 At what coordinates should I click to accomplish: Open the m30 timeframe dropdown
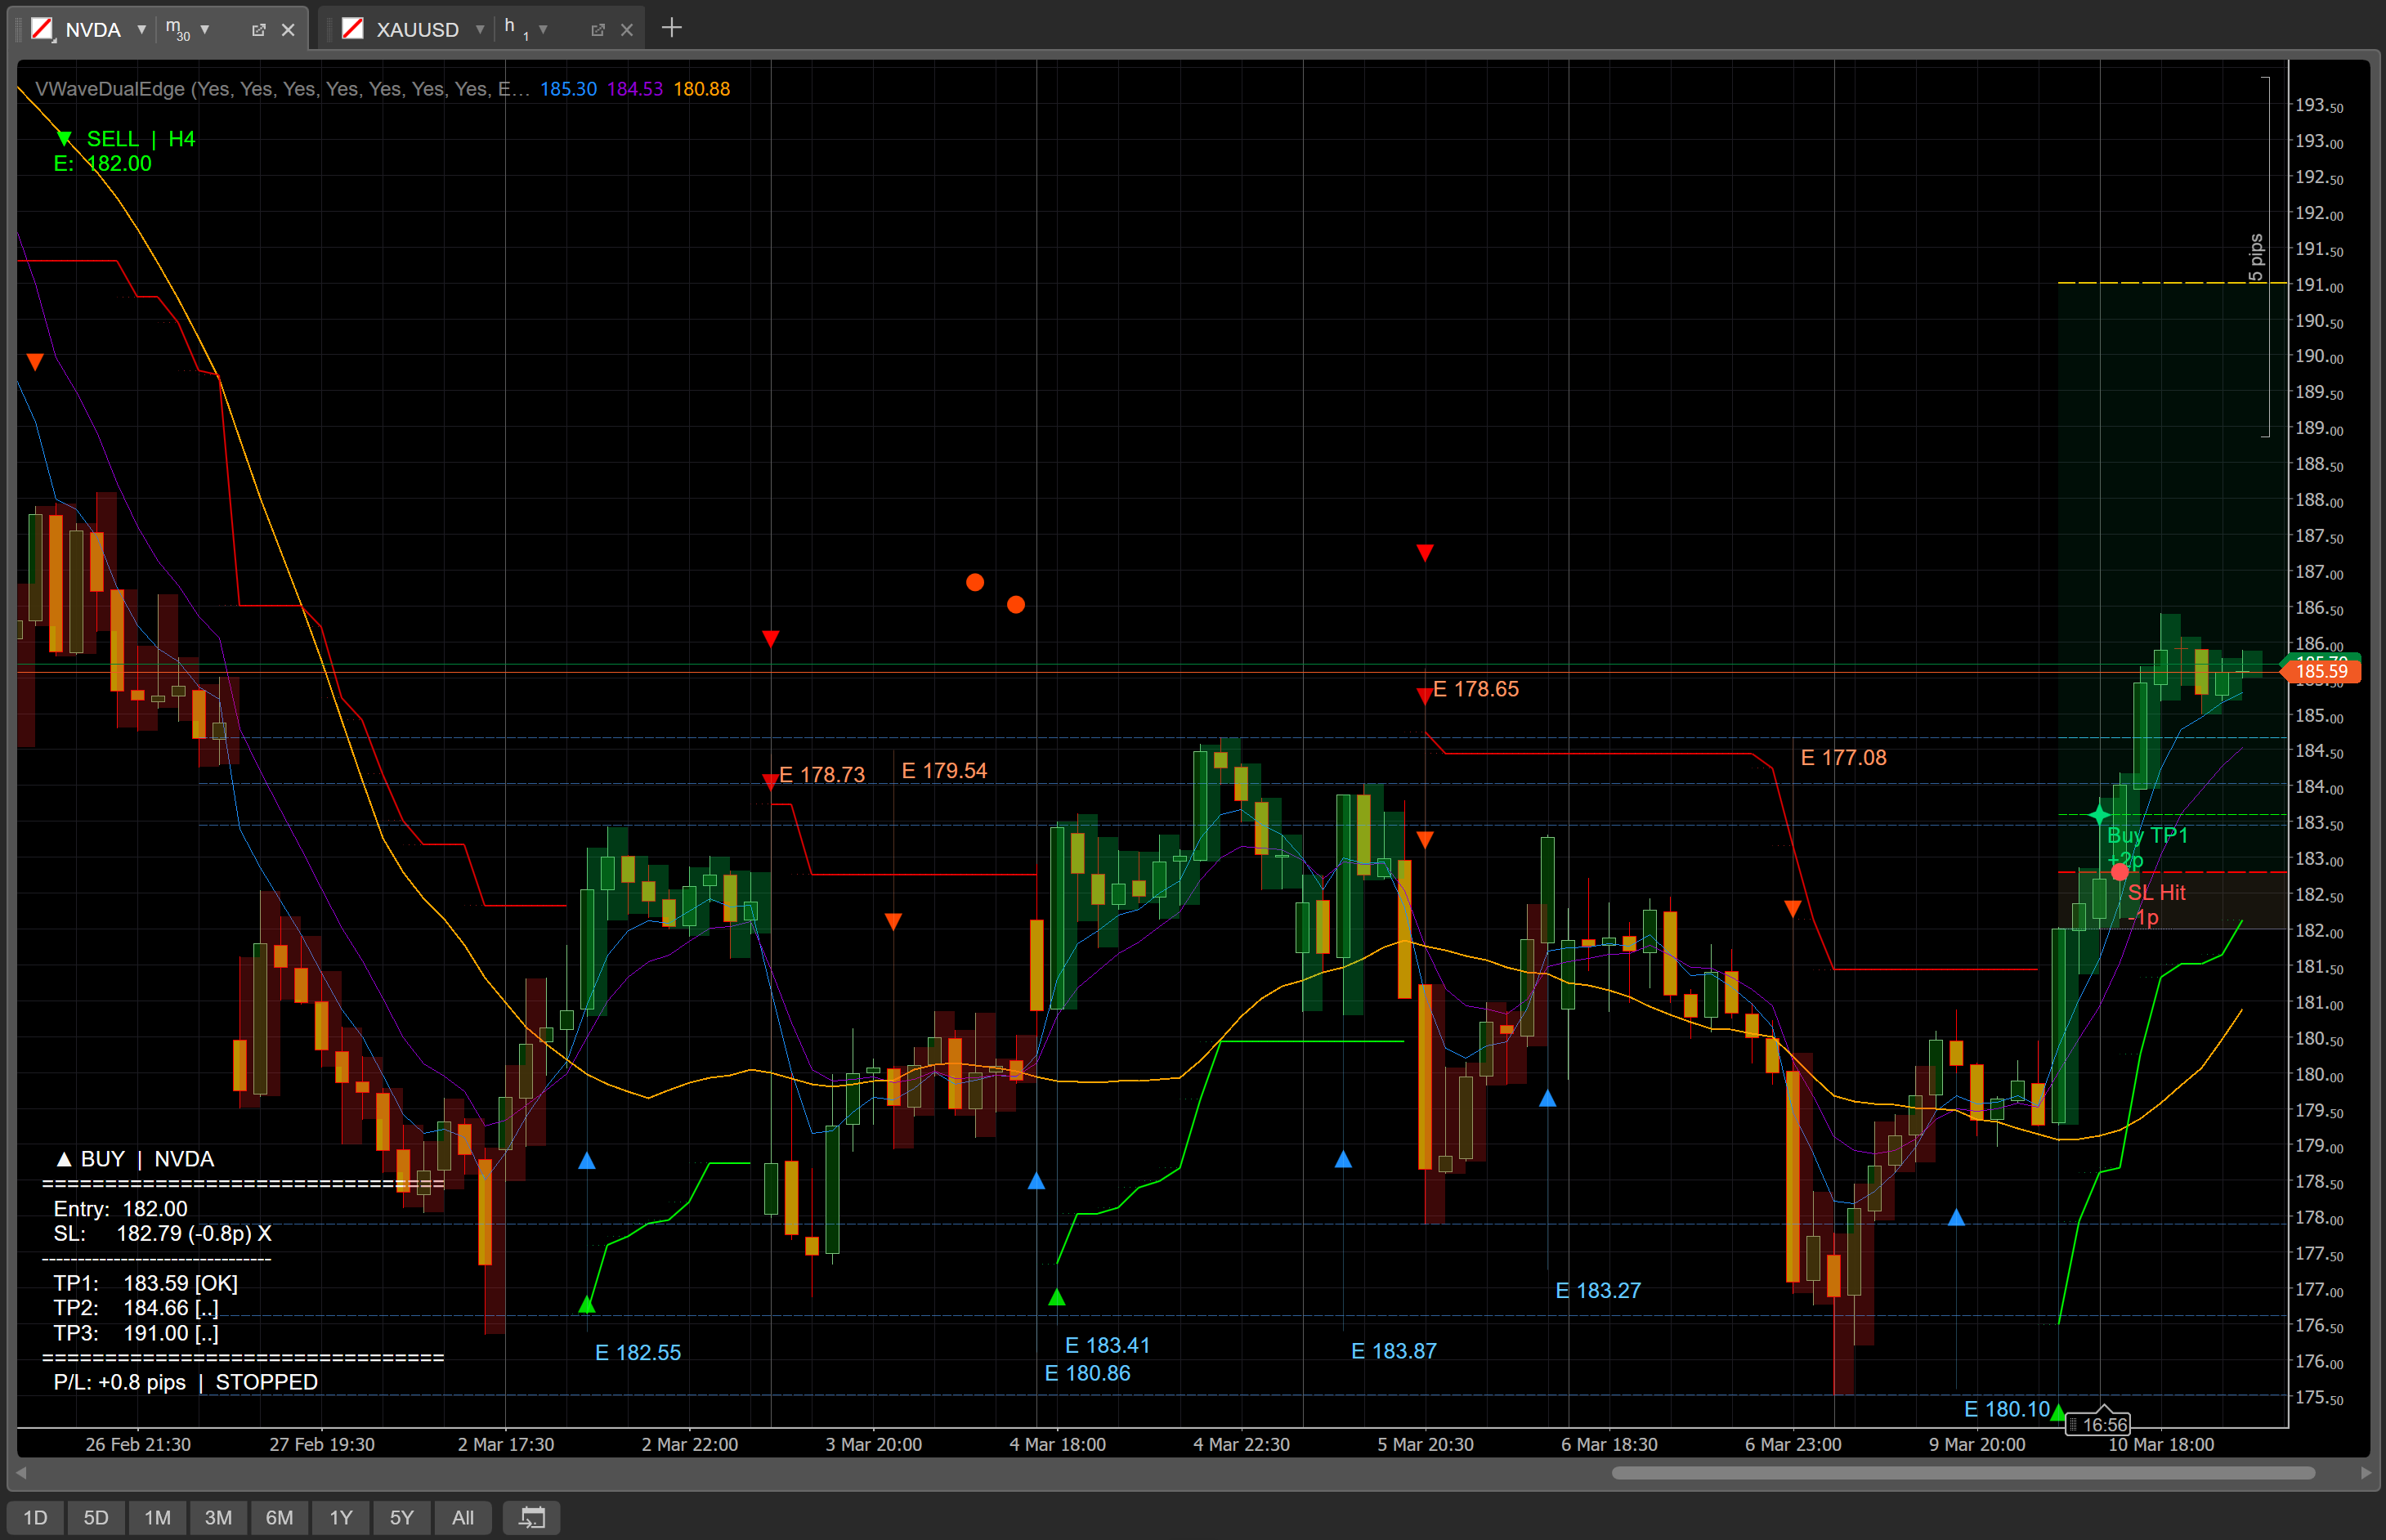coord(205,29)
